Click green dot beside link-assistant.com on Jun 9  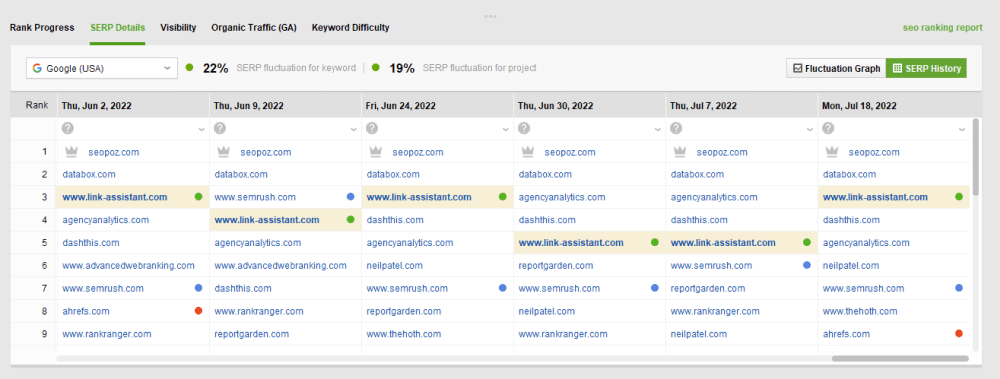pos(351,219)
